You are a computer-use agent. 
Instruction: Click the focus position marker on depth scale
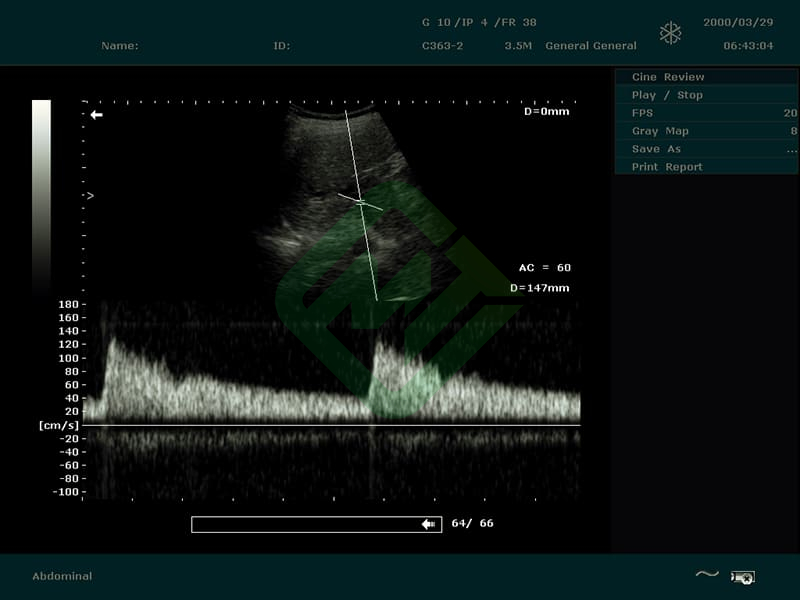[x=90, y=195]
